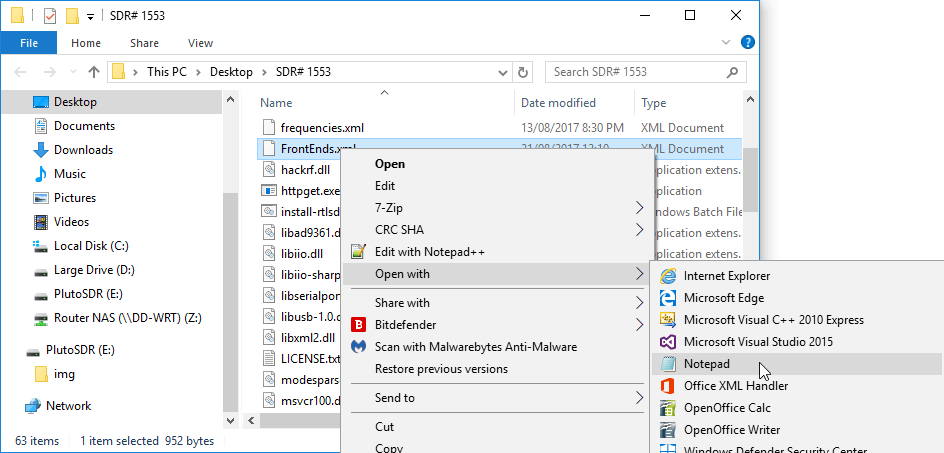Click the properties checkmark quick access icon

[x=50, y=16]
